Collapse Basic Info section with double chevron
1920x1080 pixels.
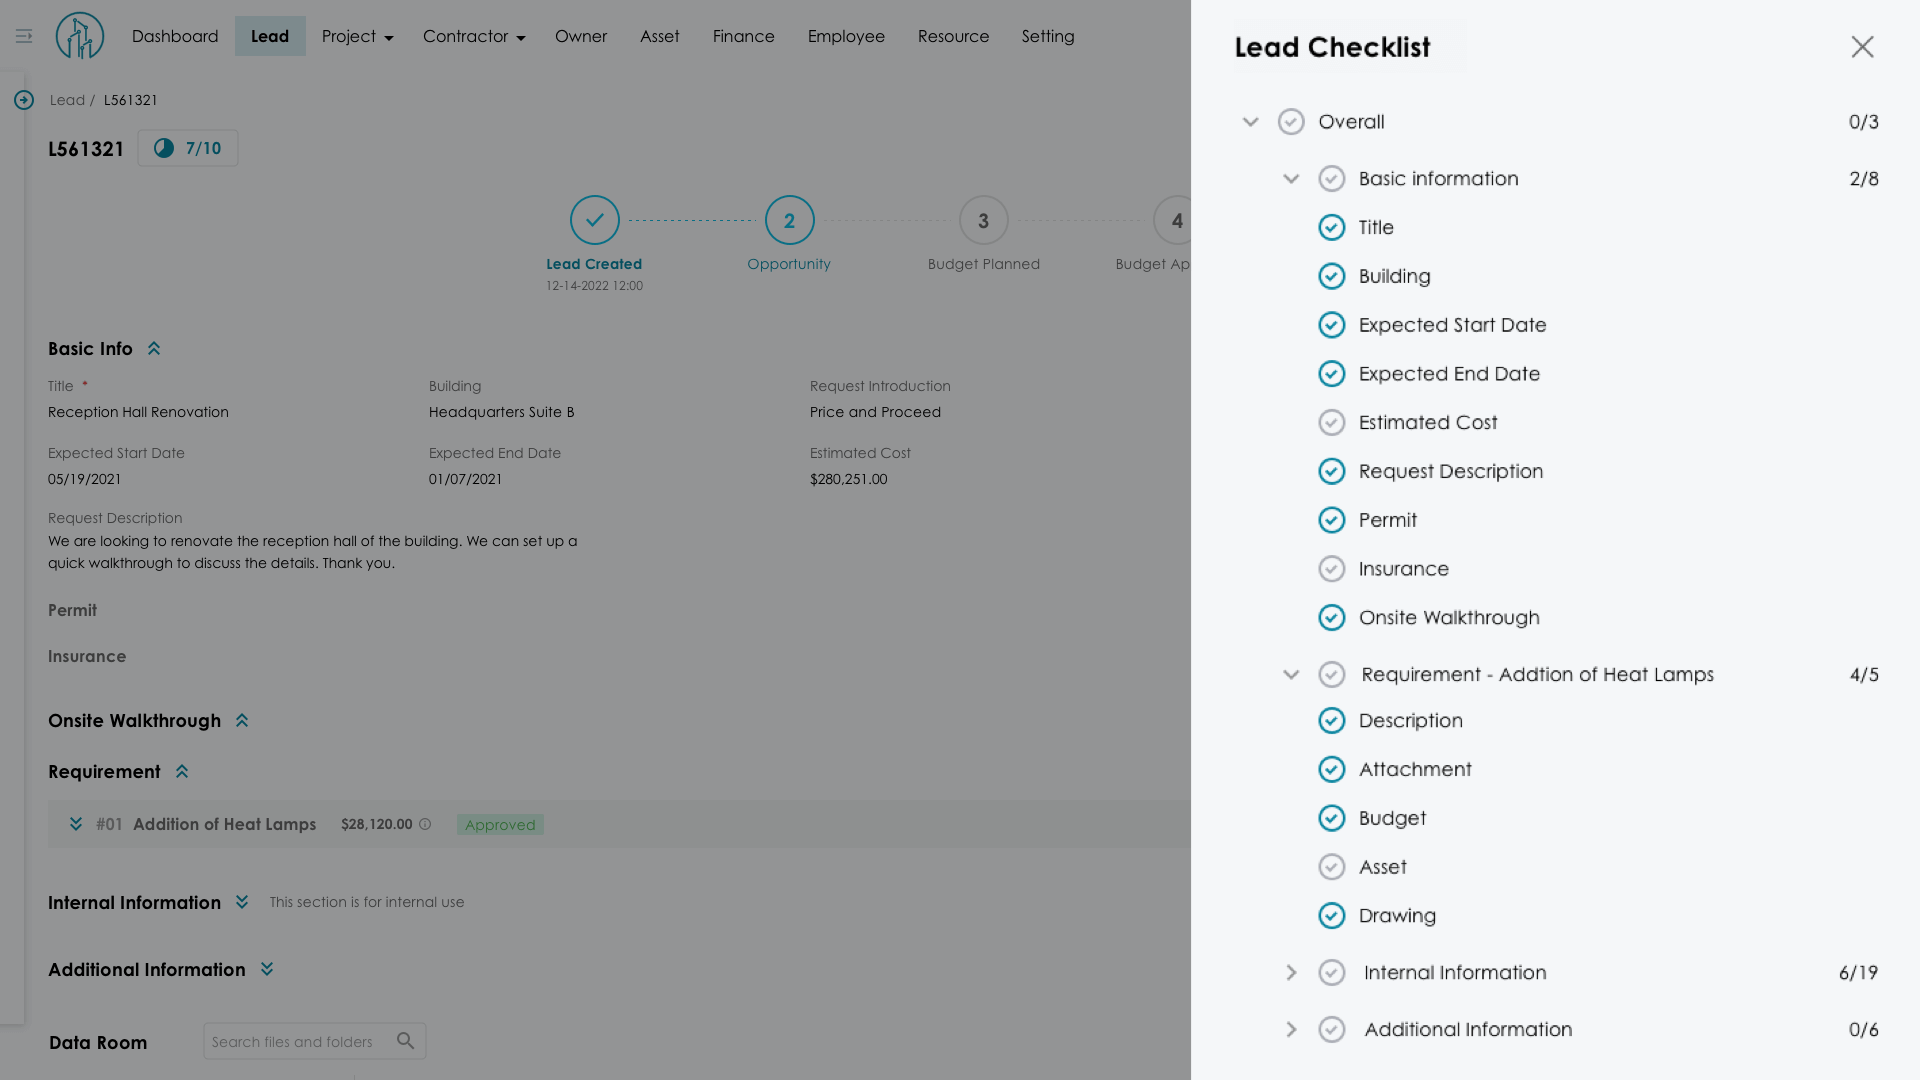tap(154, 349)
